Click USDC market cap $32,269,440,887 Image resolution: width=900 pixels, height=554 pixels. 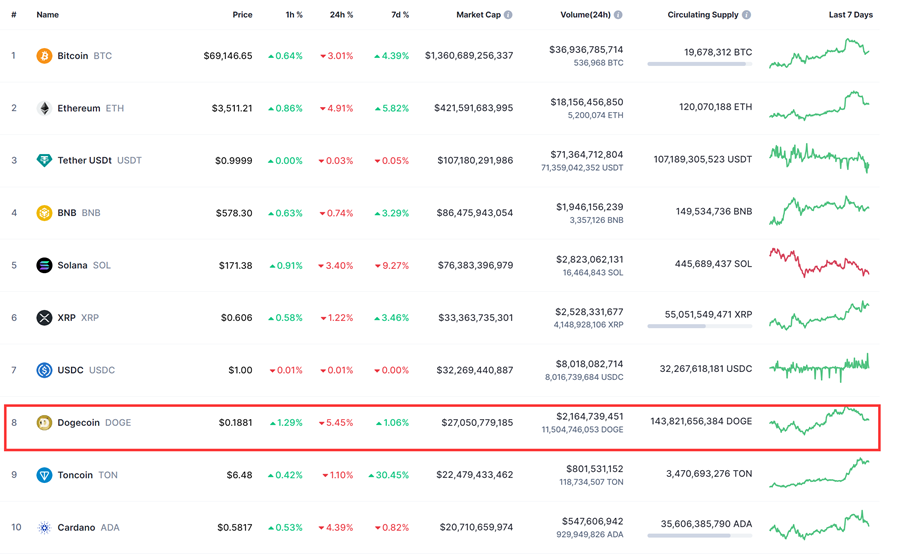point(475,370)
